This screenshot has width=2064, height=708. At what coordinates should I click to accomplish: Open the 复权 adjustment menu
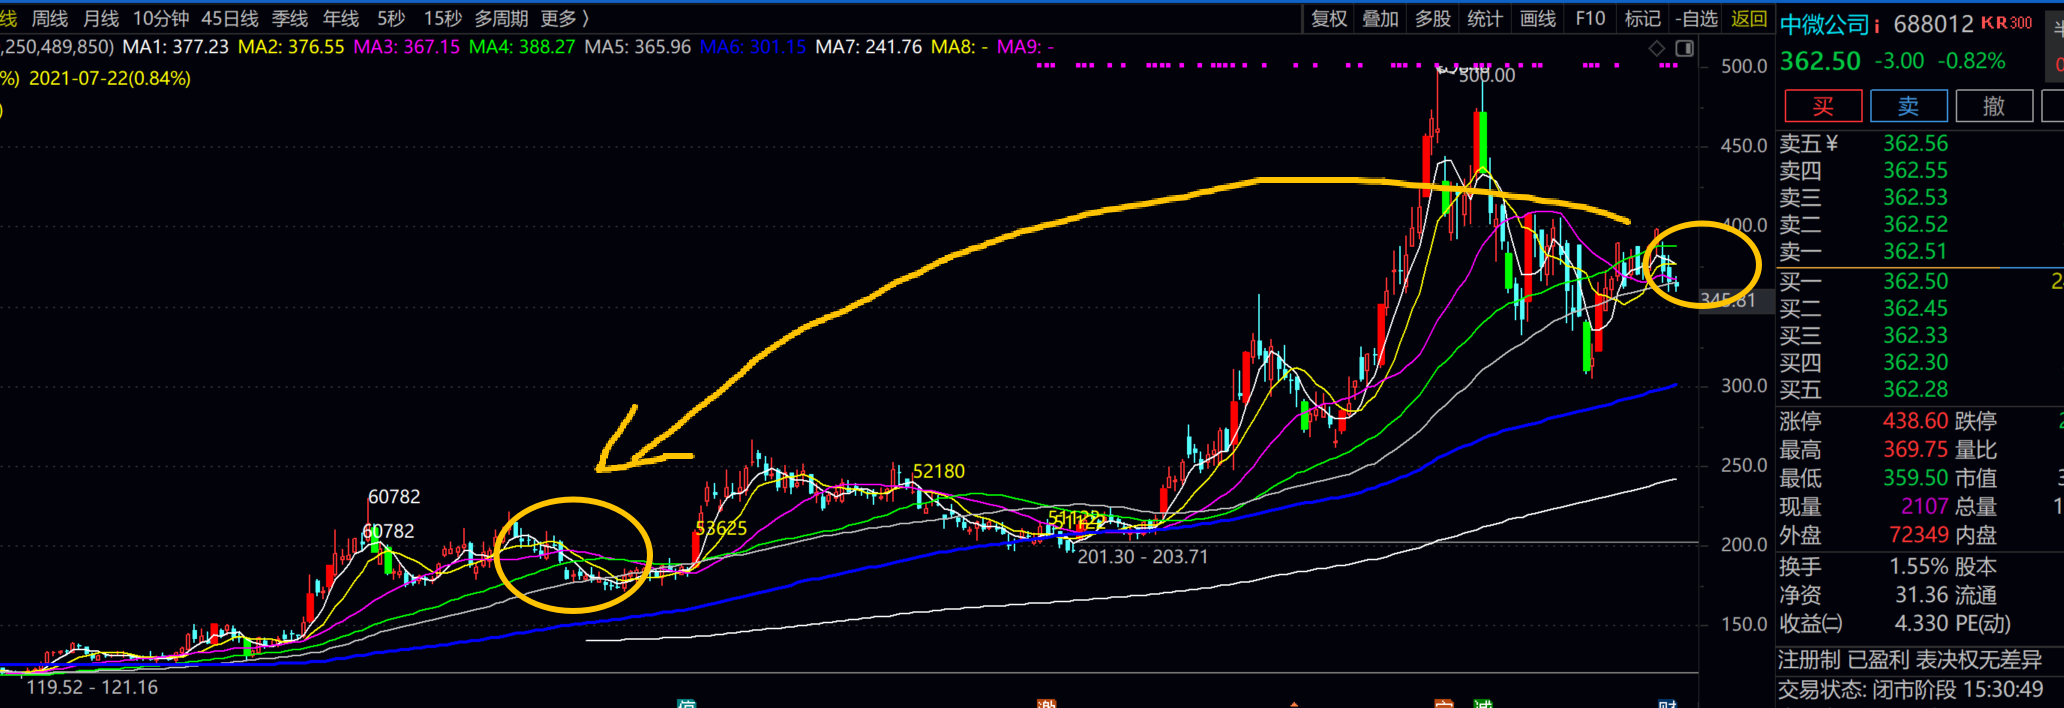click(x=1330, y=19)
